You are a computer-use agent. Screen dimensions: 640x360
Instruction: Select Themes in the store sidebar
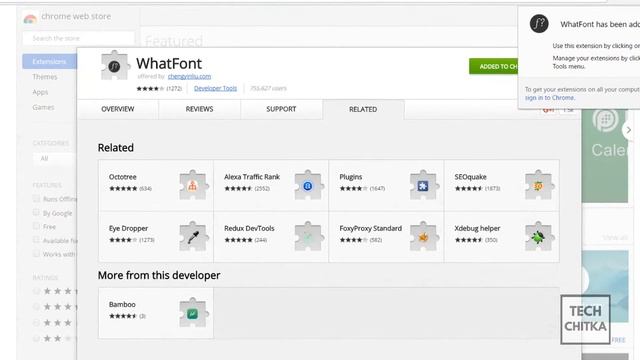(45, 77)
